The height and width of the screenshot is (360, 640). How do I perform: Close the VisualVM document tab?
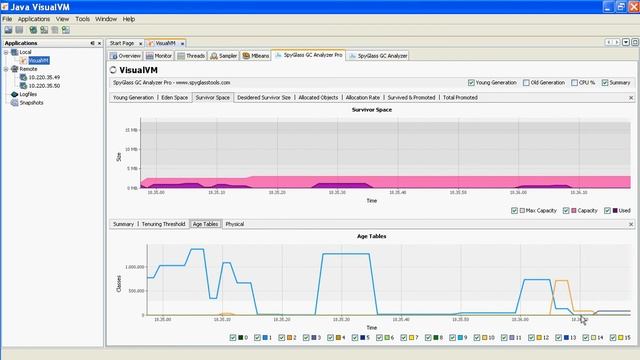point(182,43)
